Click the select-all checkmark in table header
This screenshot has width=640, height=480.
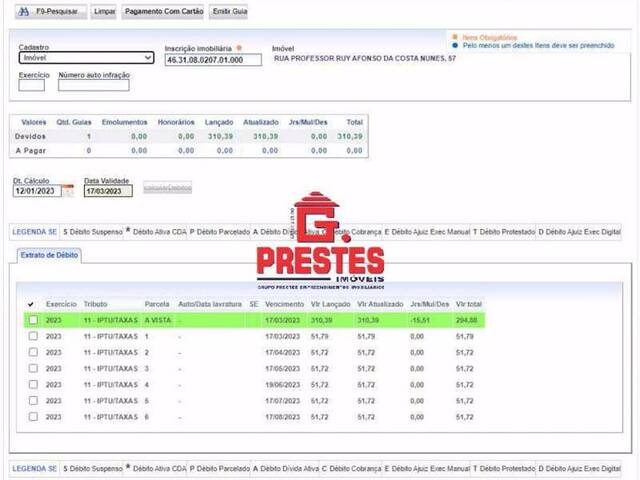pos(31,304)
